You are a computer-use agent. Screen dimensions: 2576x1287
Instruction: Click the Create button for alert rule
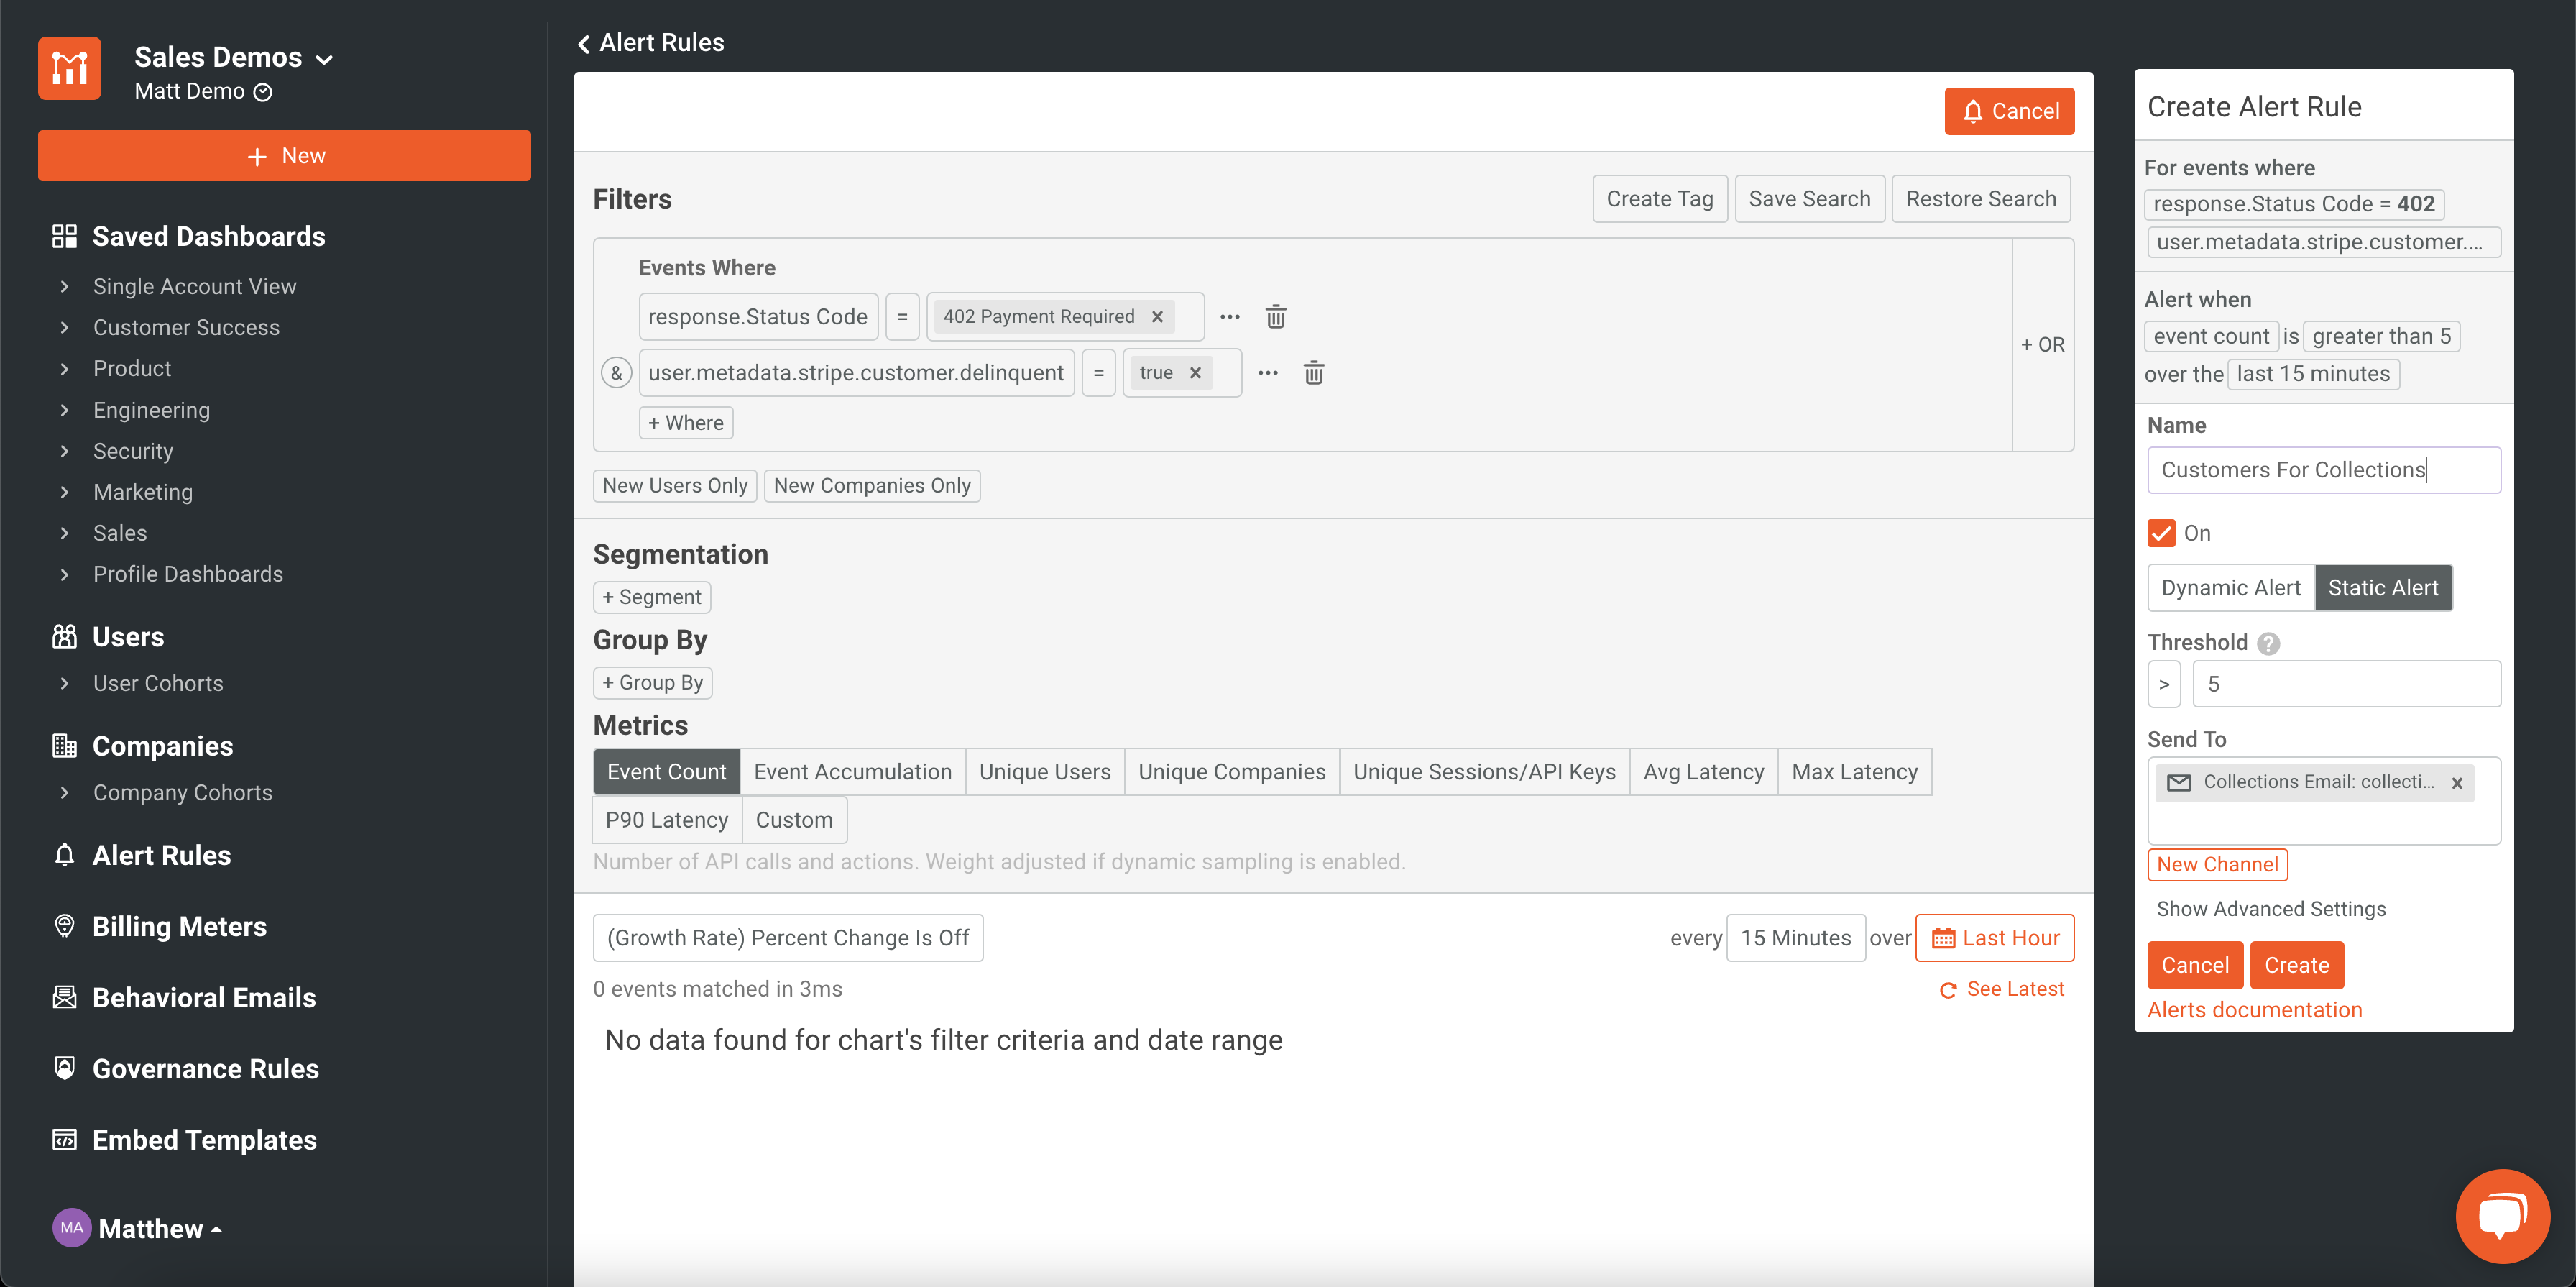pos(2297,965)
